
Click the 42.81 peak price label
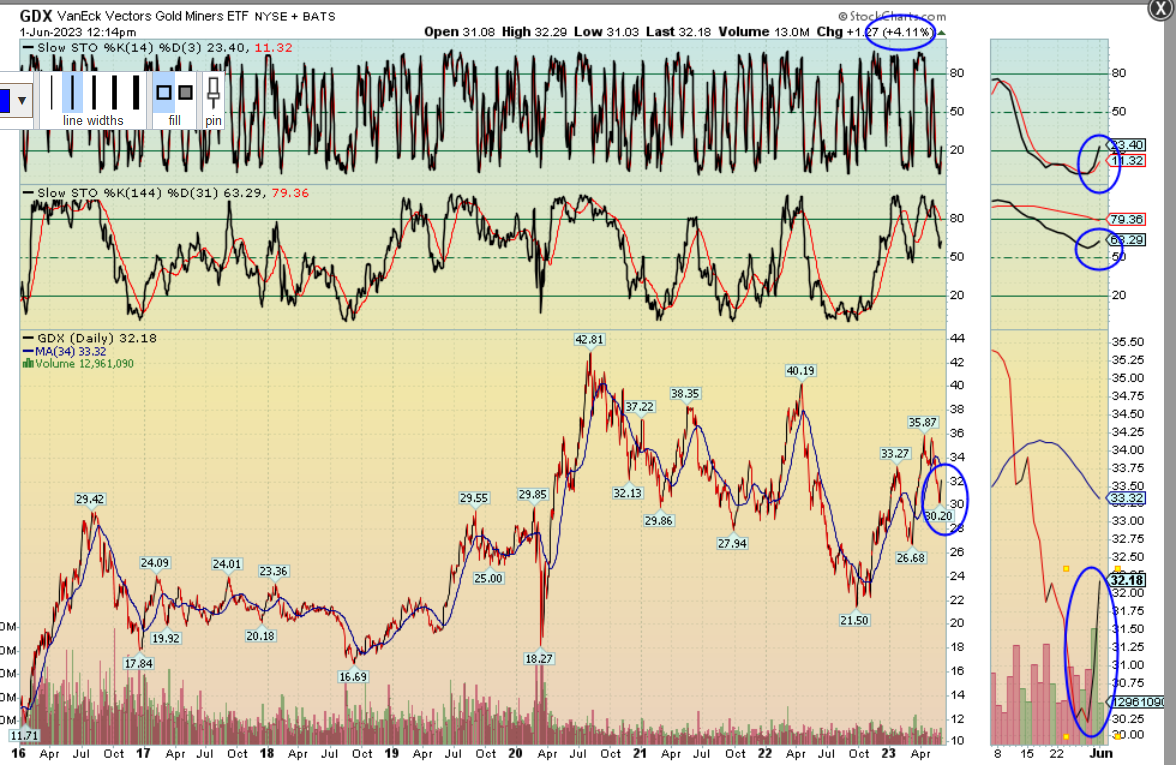coord(591,340)
